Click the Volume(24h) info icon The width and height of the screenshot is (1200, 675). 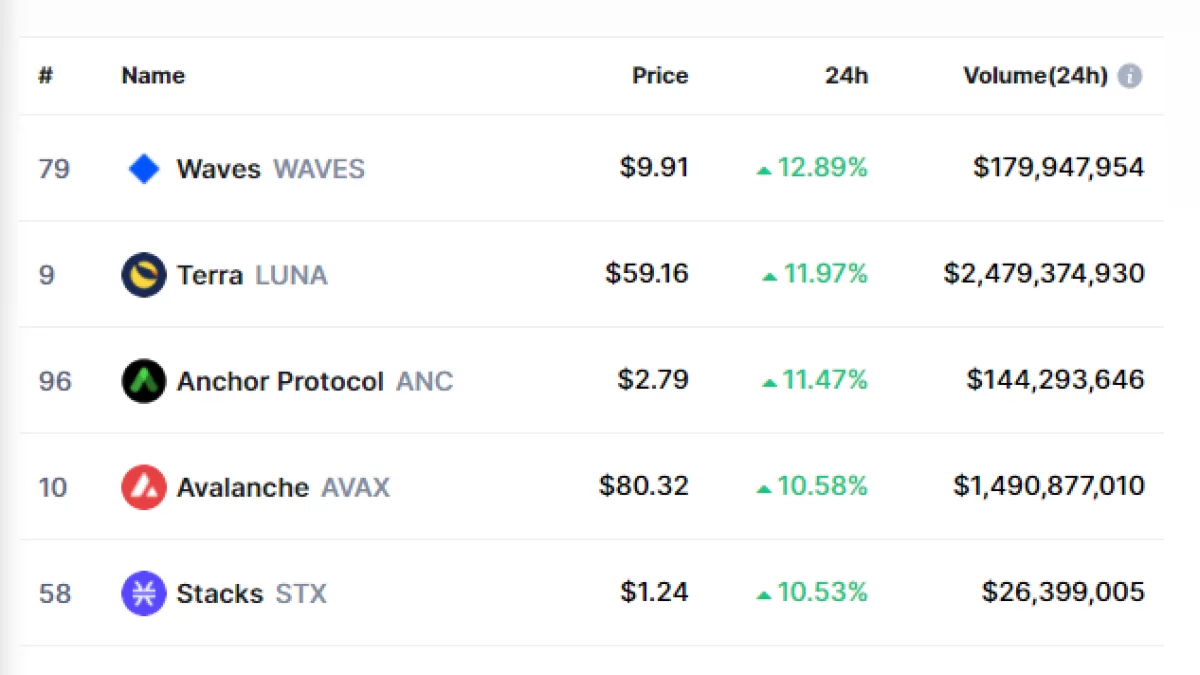click(1130, 76)
